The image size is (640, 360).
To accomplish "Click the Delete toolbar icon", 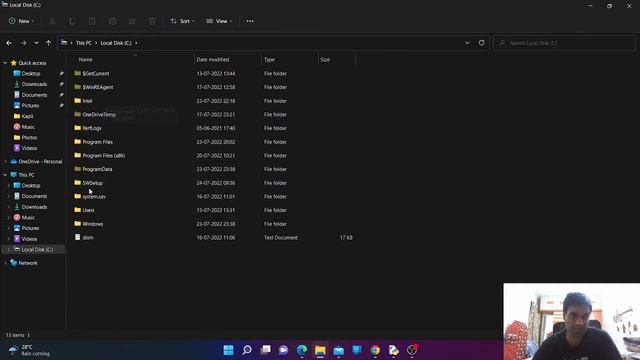I will pyautogui.click(x=152, y=21).
